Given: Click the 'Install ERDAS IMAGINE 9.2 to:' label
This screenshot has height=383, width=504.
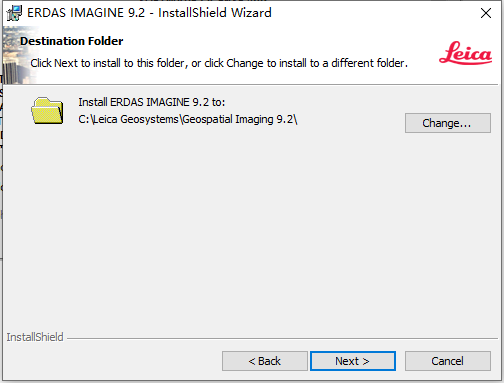Looking at the screenshot, I should [152, 102].
